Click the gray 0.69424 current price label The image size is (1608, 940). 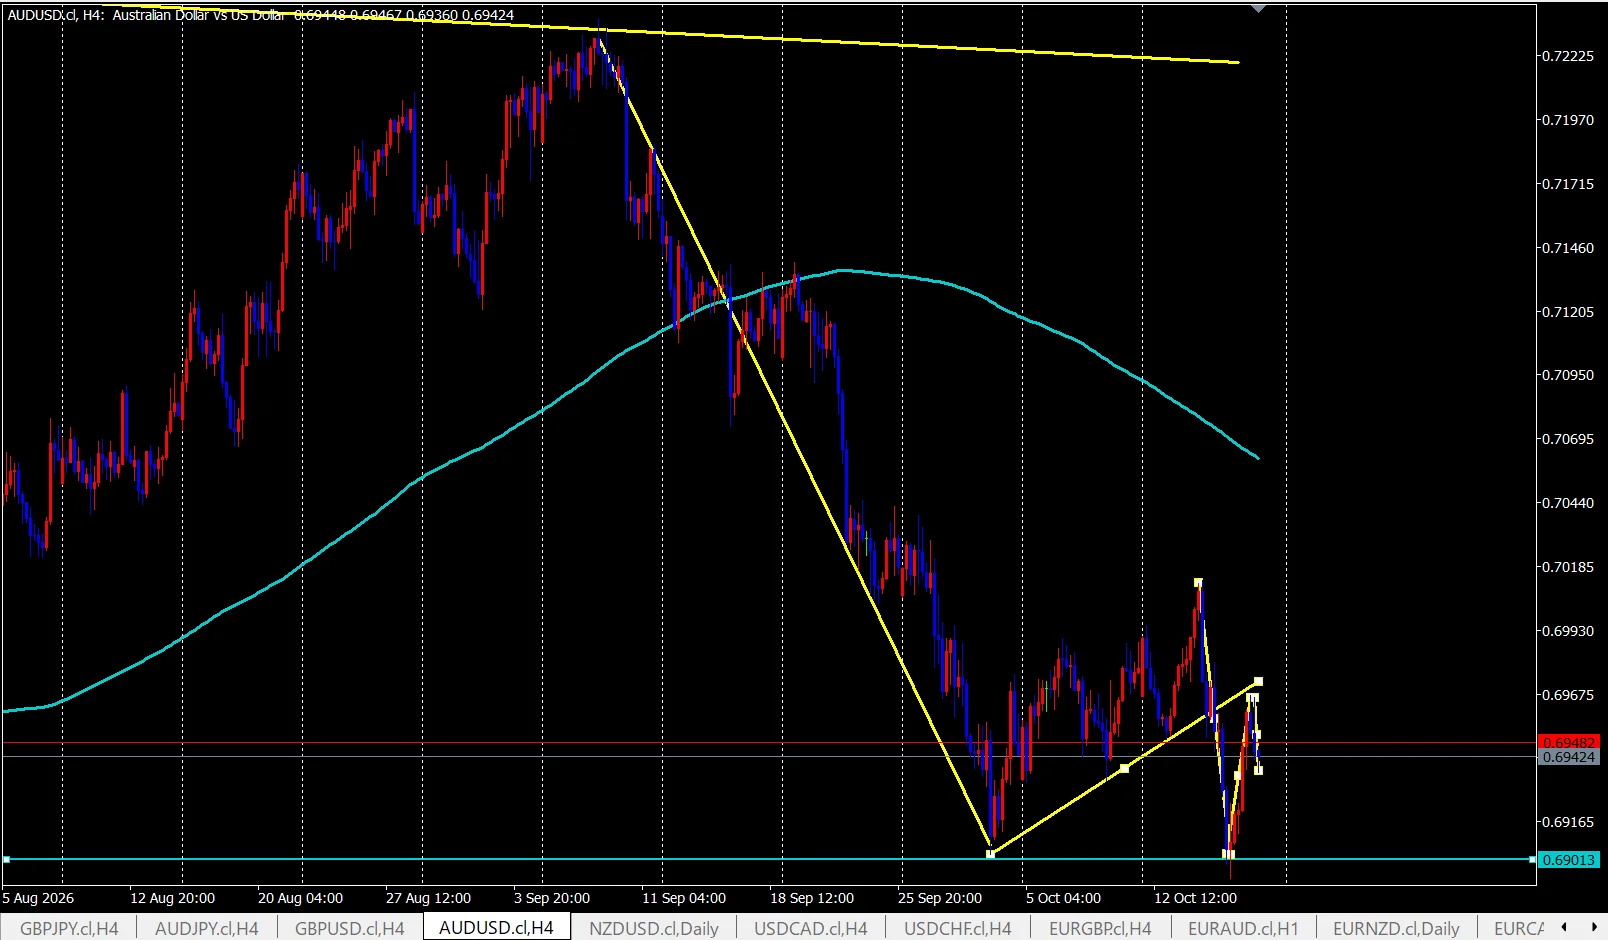click(1568, 757)
